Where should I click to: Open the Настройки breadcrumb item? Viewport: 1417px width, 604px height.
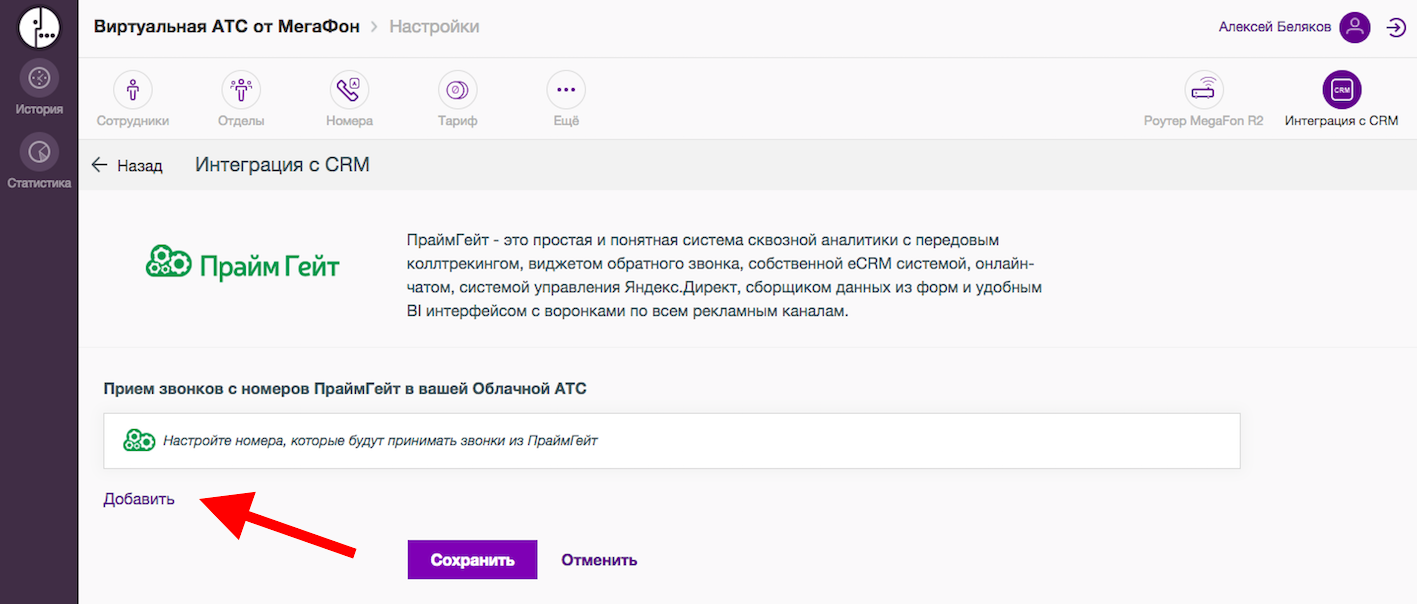434,27
